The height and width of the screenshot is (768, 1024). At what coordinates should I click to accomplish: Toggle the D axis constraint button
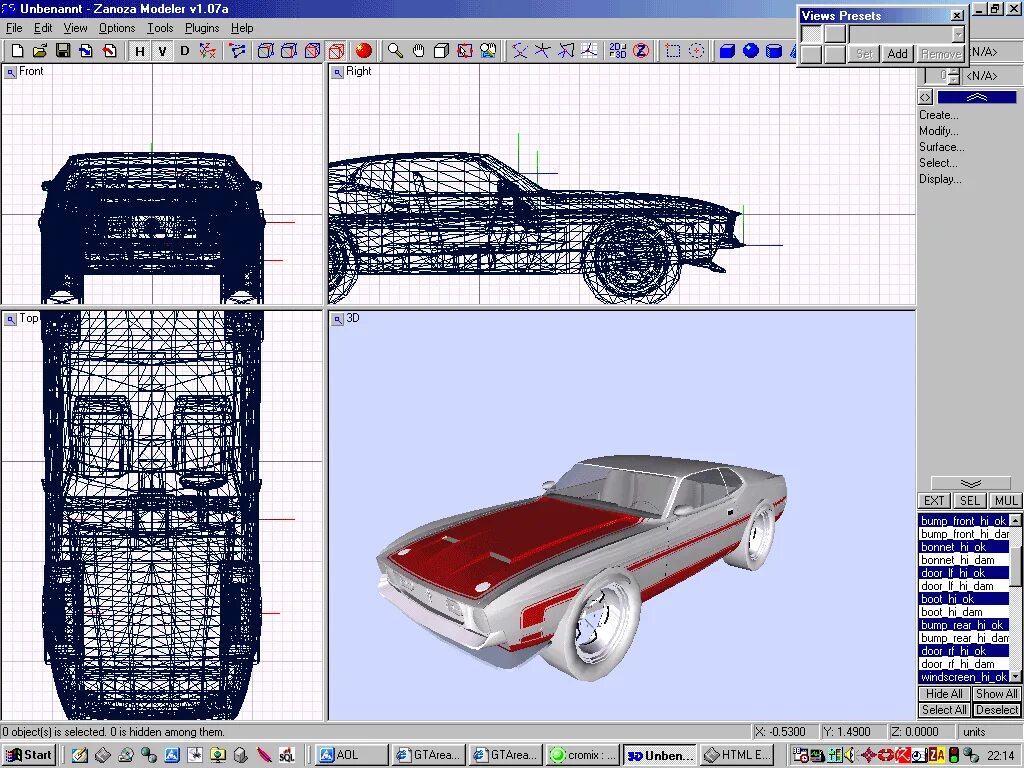pos(184,51)
